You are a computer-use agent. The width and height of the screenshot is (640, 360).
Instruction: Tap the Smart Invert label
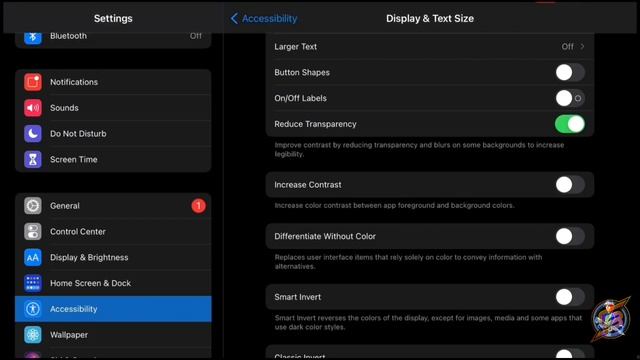(x=298, y=297)
